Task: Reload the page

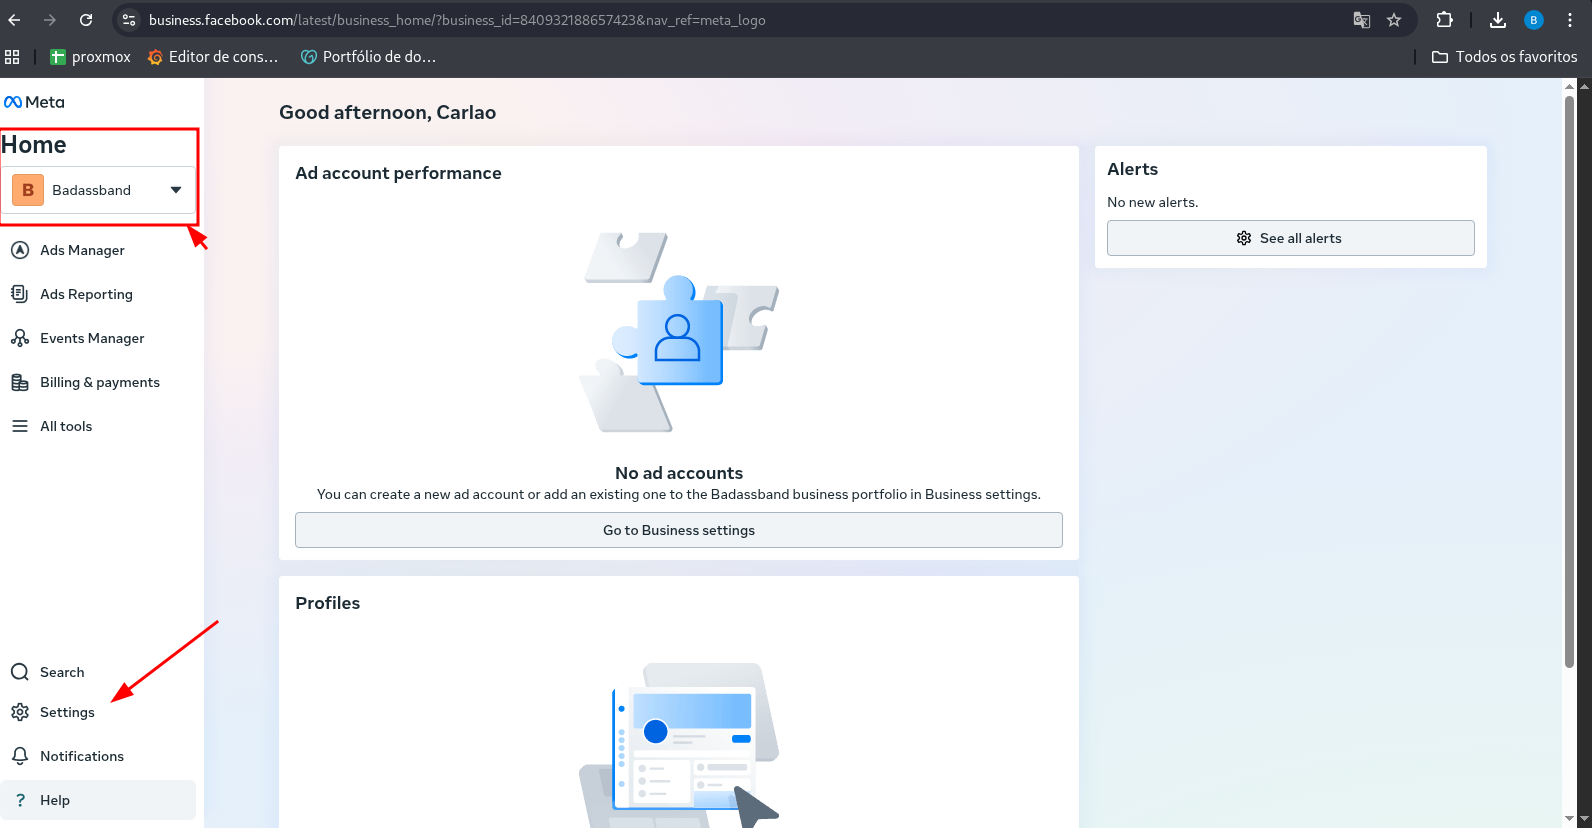Action: click(86, 20)
